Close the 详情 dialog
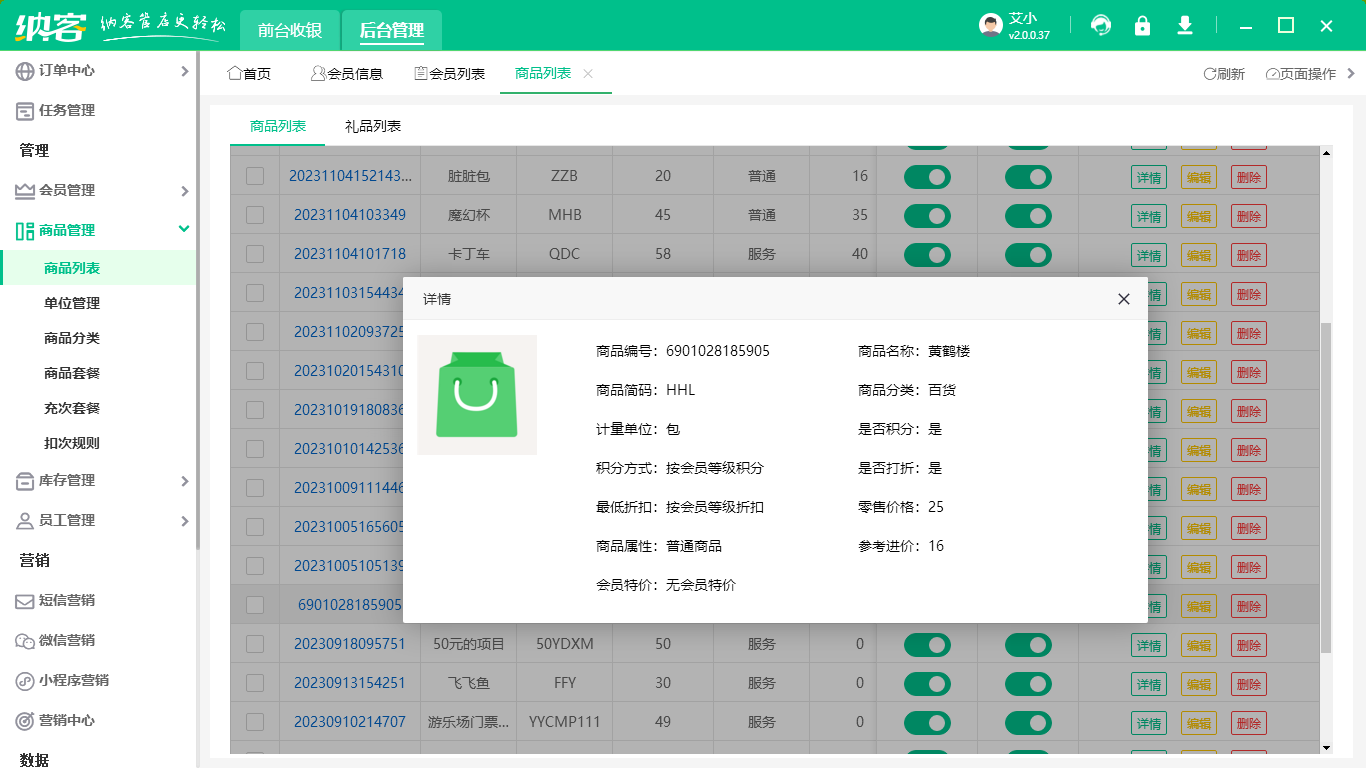This screenshot has width=1366, height=768. pos(1122,298)
